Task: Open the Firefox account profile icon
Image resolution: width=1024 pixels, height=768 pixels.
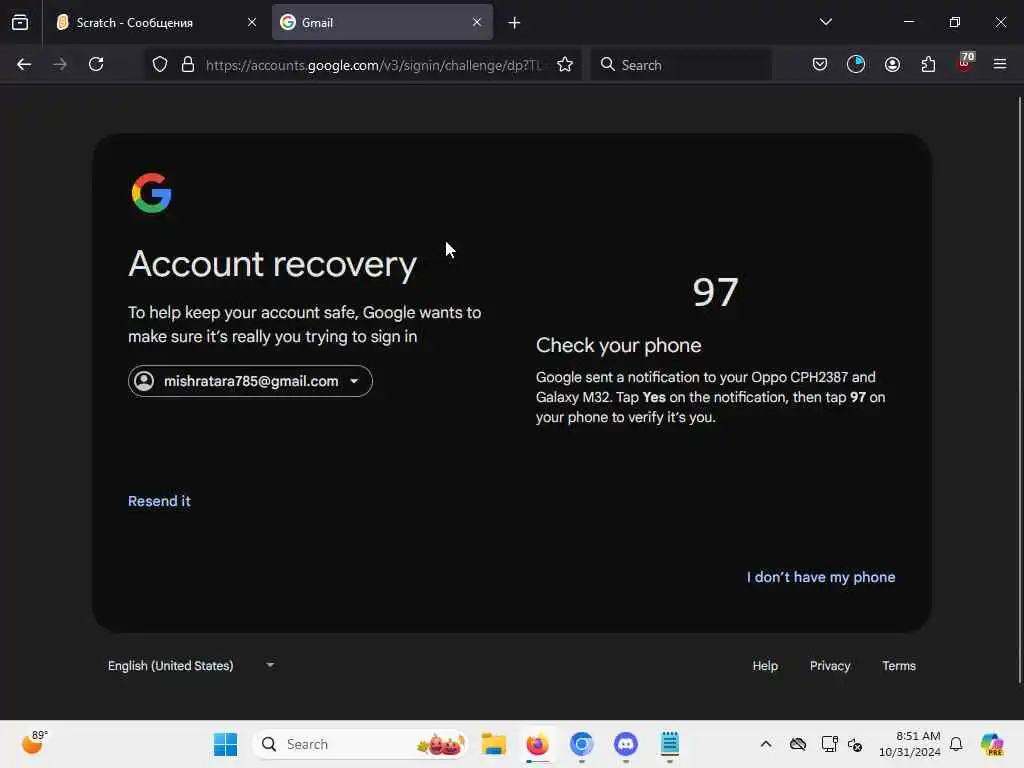Action: pyautogui.click(x=892, y=64)
